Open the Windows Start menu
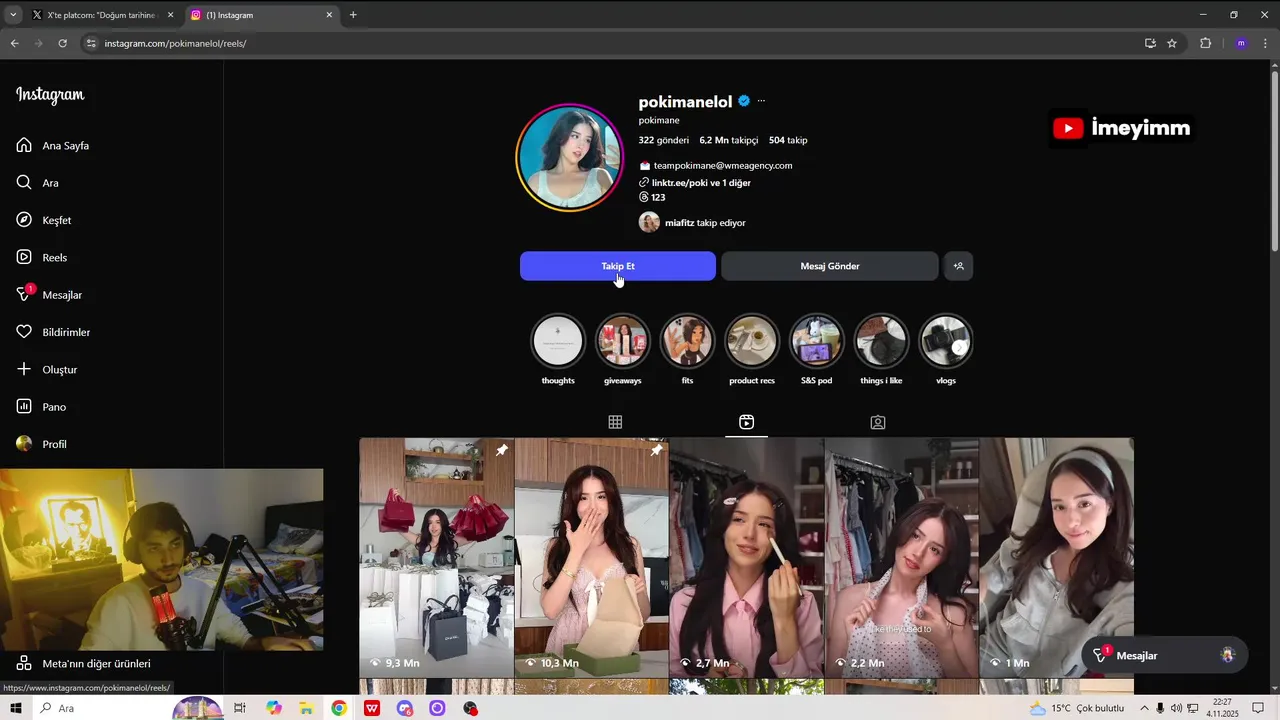Screen dimensions: 1280x720 pyautogui.click(x=15, y=708)
